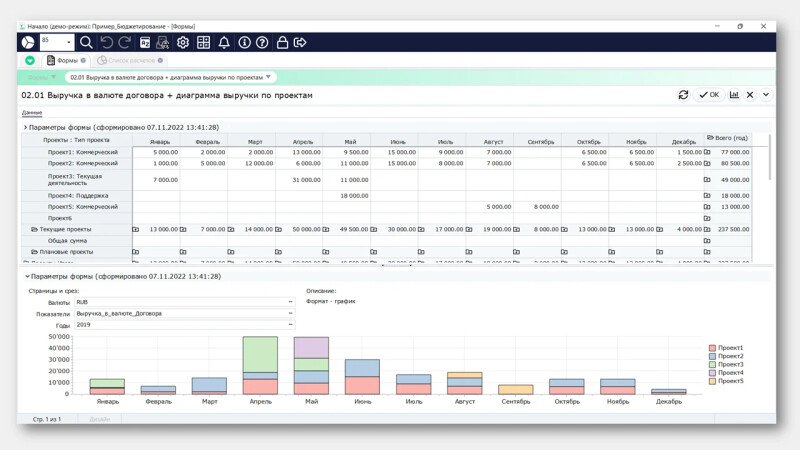
Task: Open the zoom level 85 dropdown
Action: point(69,42)
